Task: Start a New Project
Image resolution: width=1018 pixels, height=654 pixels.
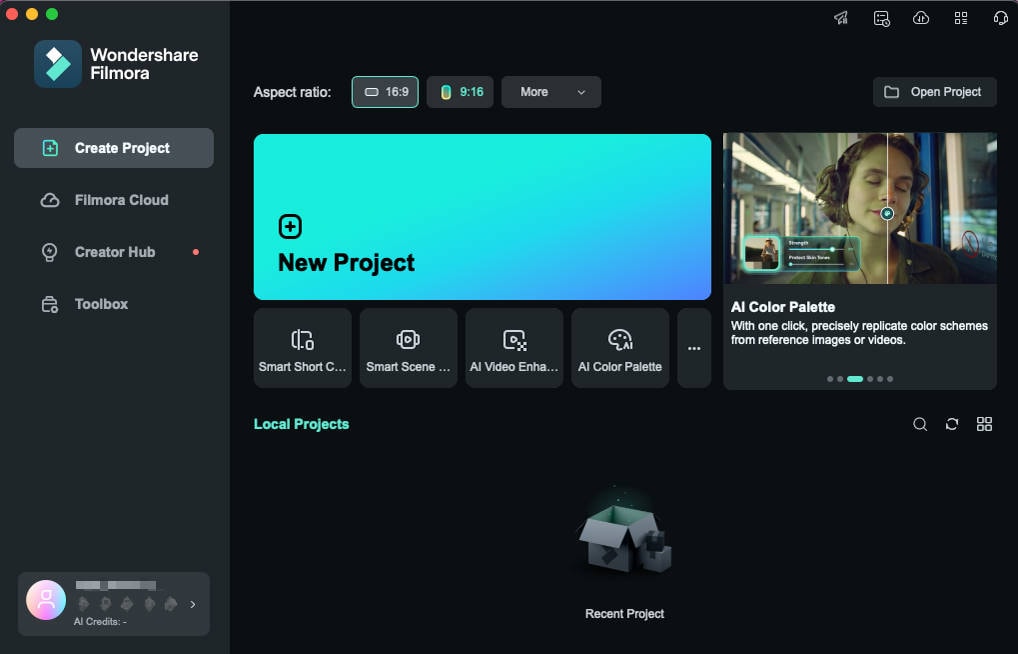Action: pos(482,217)
